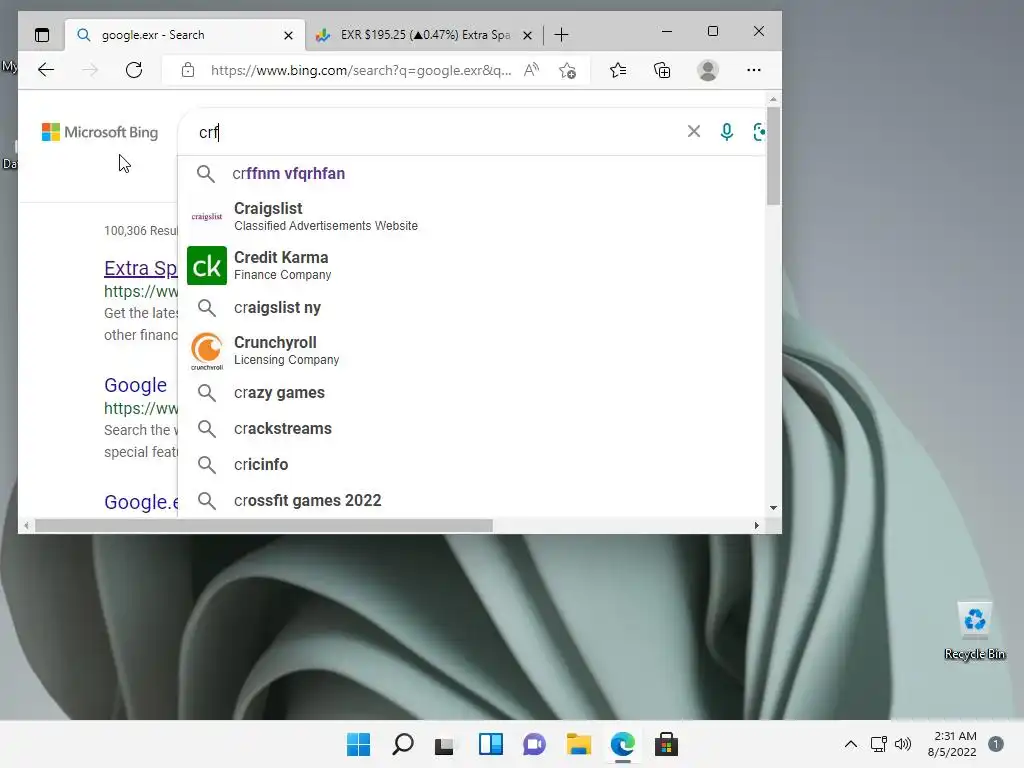Open the browser profile avatar
Viewport: 1024px width, 768px height.
[x=708, y=70]
